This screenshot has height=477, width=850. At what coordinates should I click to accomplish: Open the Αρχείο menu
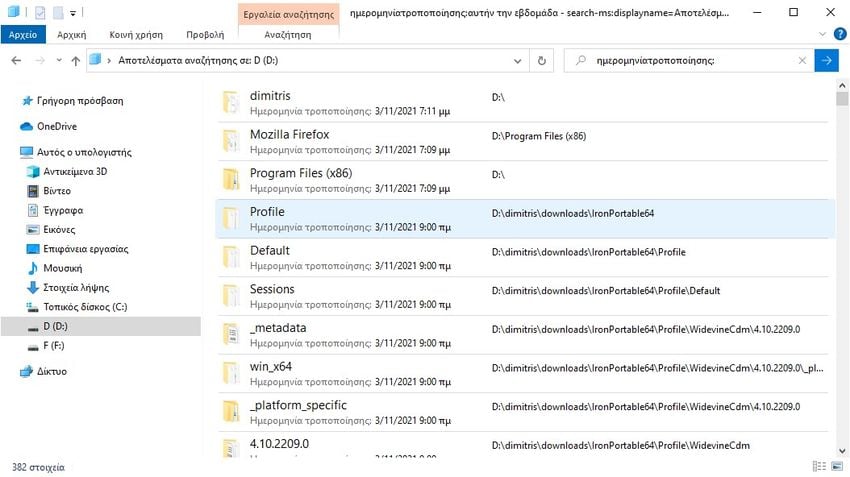22,34
